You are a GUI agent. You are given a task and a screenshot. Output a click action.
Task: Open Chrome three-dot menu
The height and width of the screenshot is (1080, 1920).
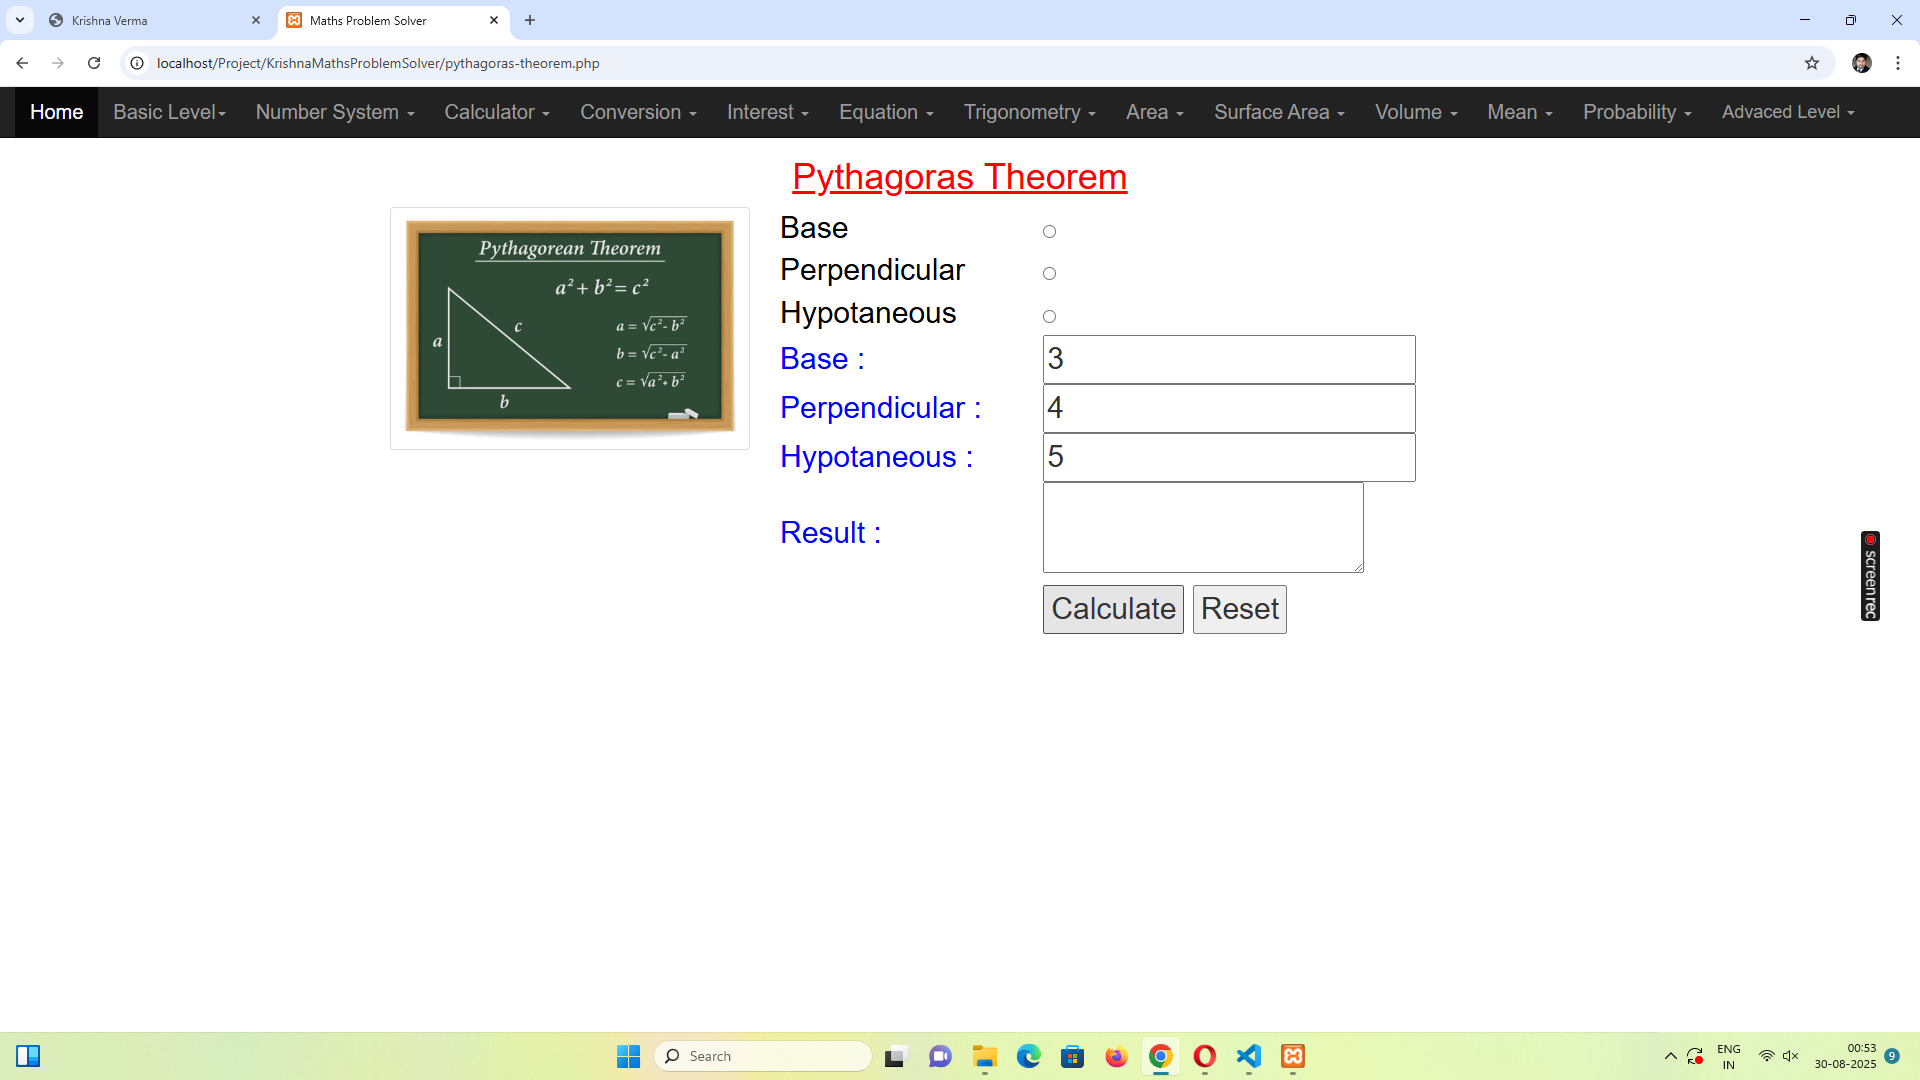(x=1898, y=63)
